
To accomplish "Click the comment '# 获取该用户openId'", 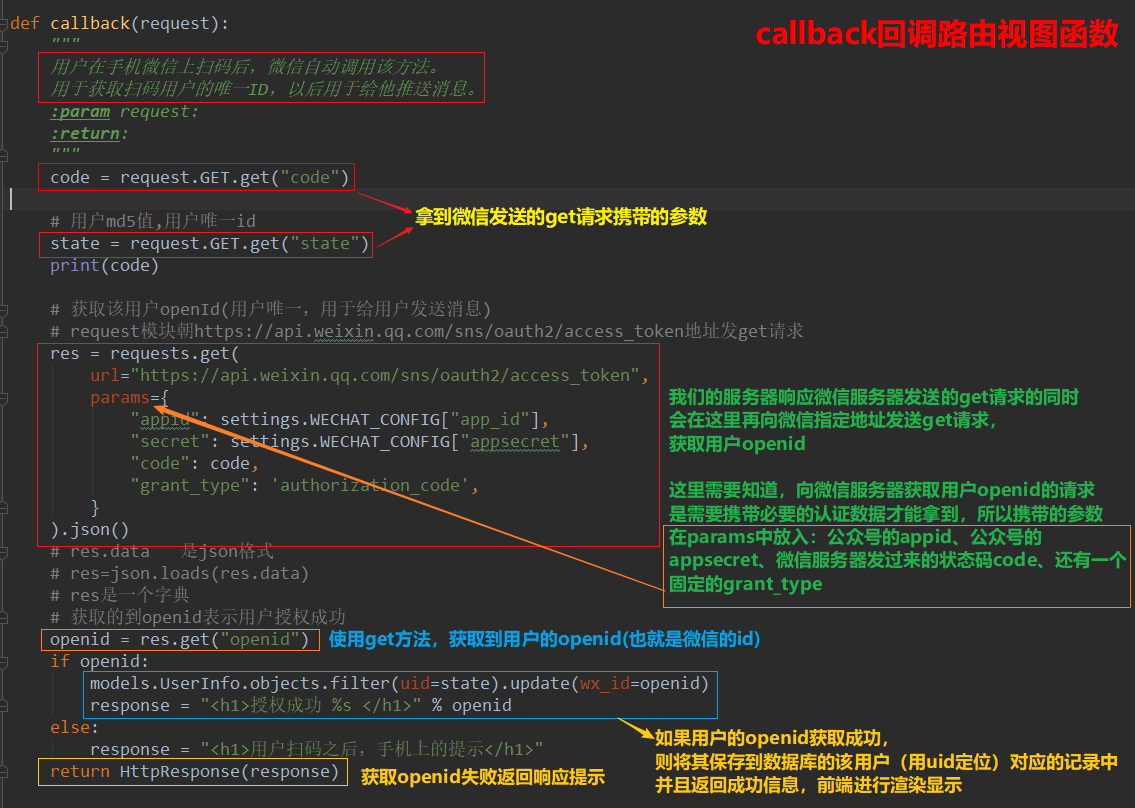I will (271, 309).
